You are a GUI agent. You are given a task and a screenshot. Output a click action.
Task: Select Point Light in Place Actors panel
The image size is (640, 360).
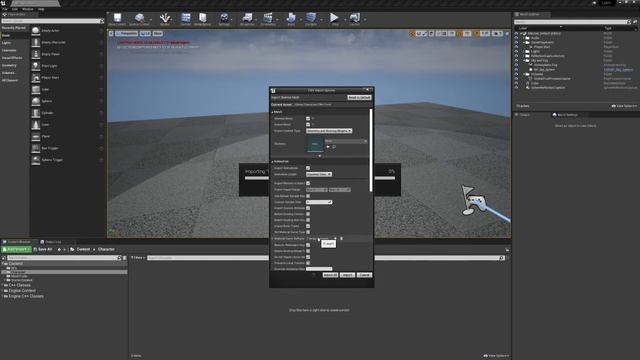(x=49, y=66)
